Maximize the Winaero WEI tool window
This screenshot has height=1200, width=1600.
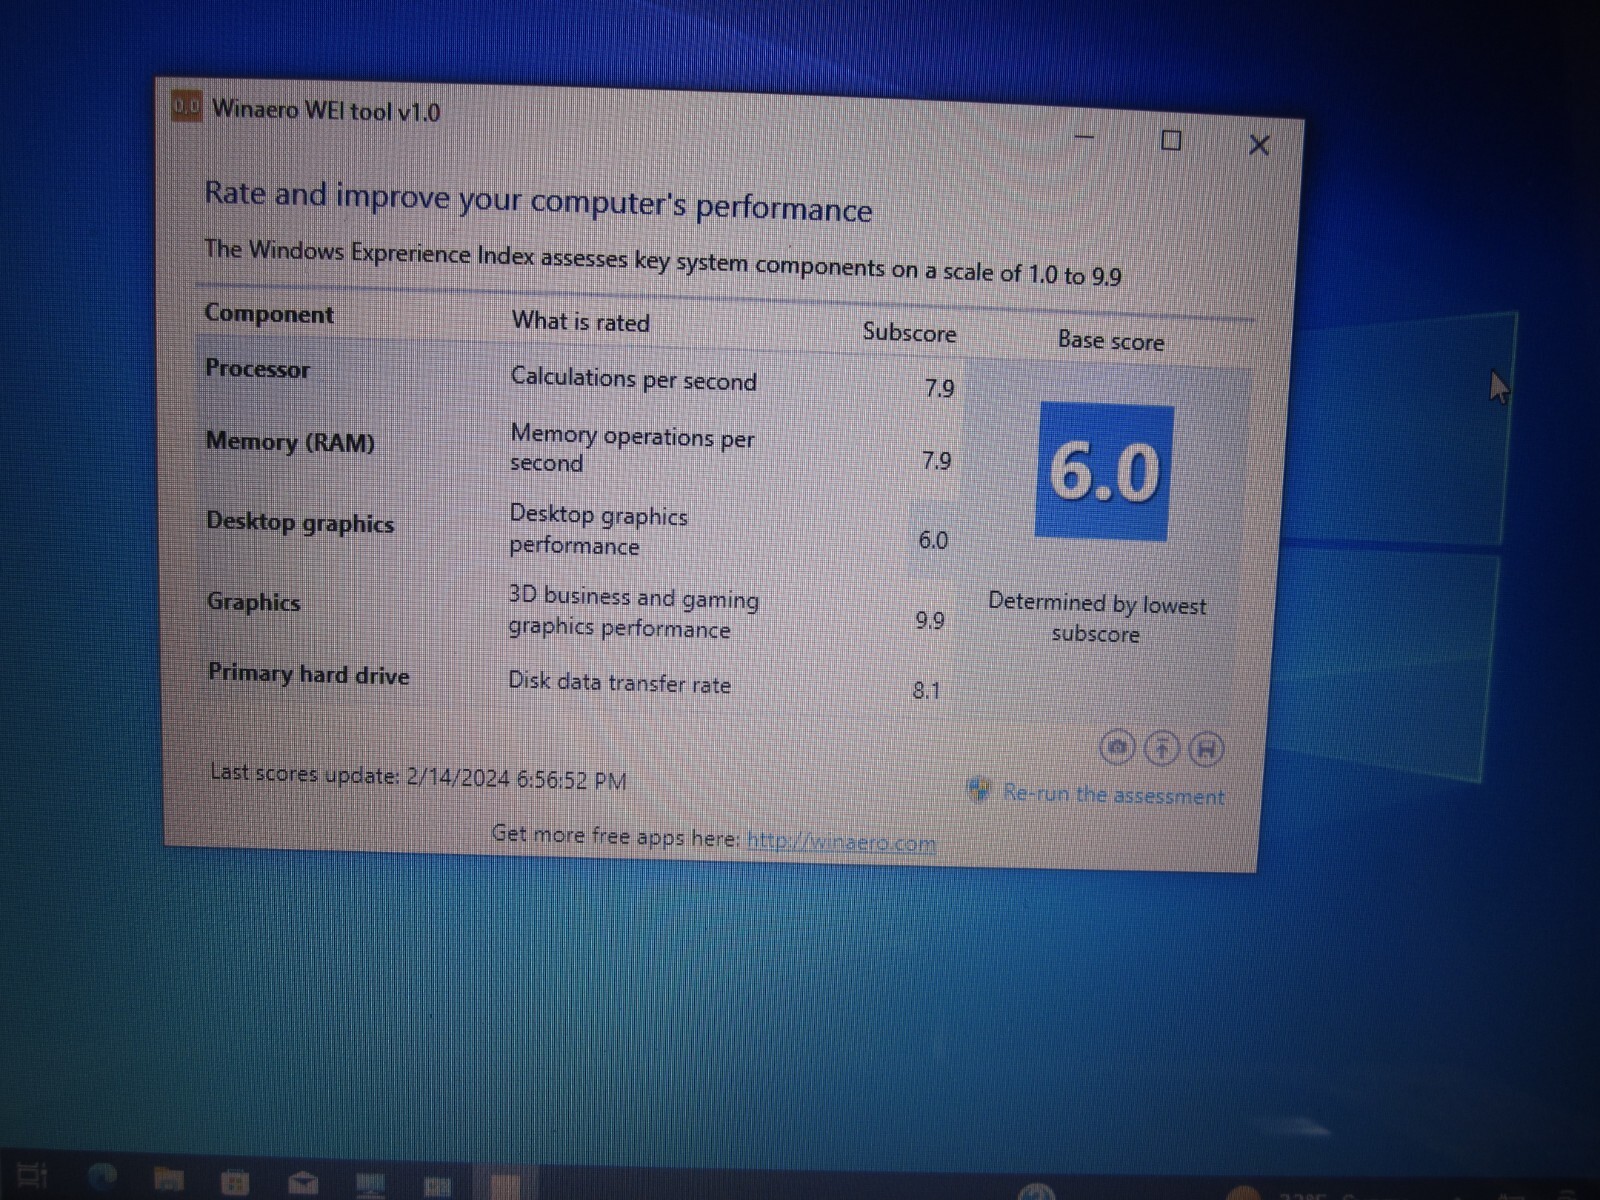[x=1171, y=140]
